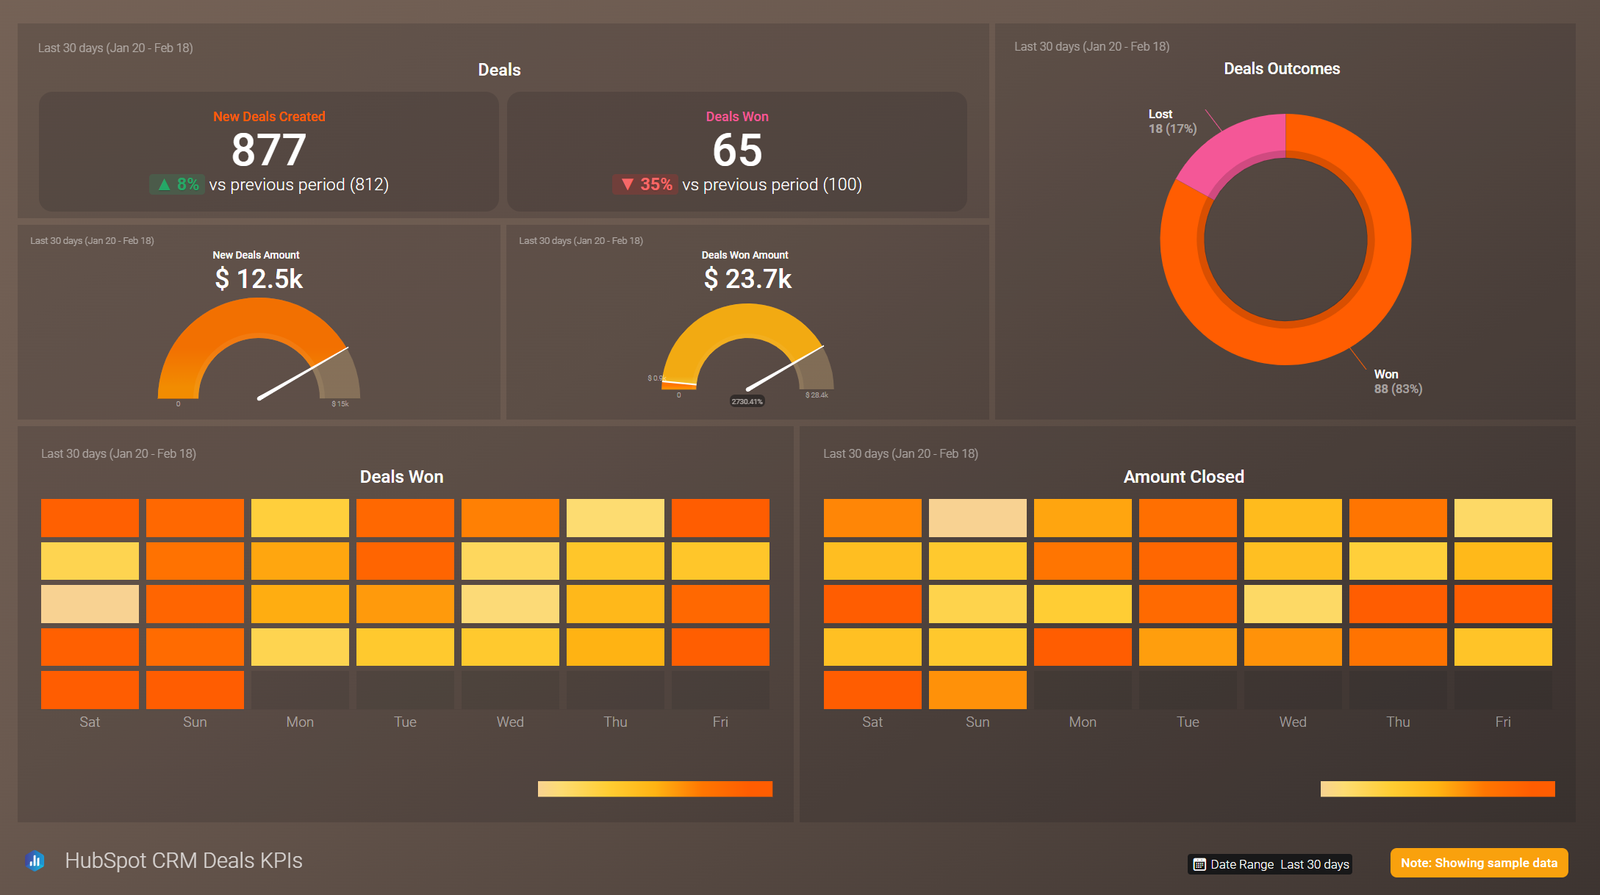
Task: Click the 'Note: Showing sample data' button
Action: (1478, 863)
